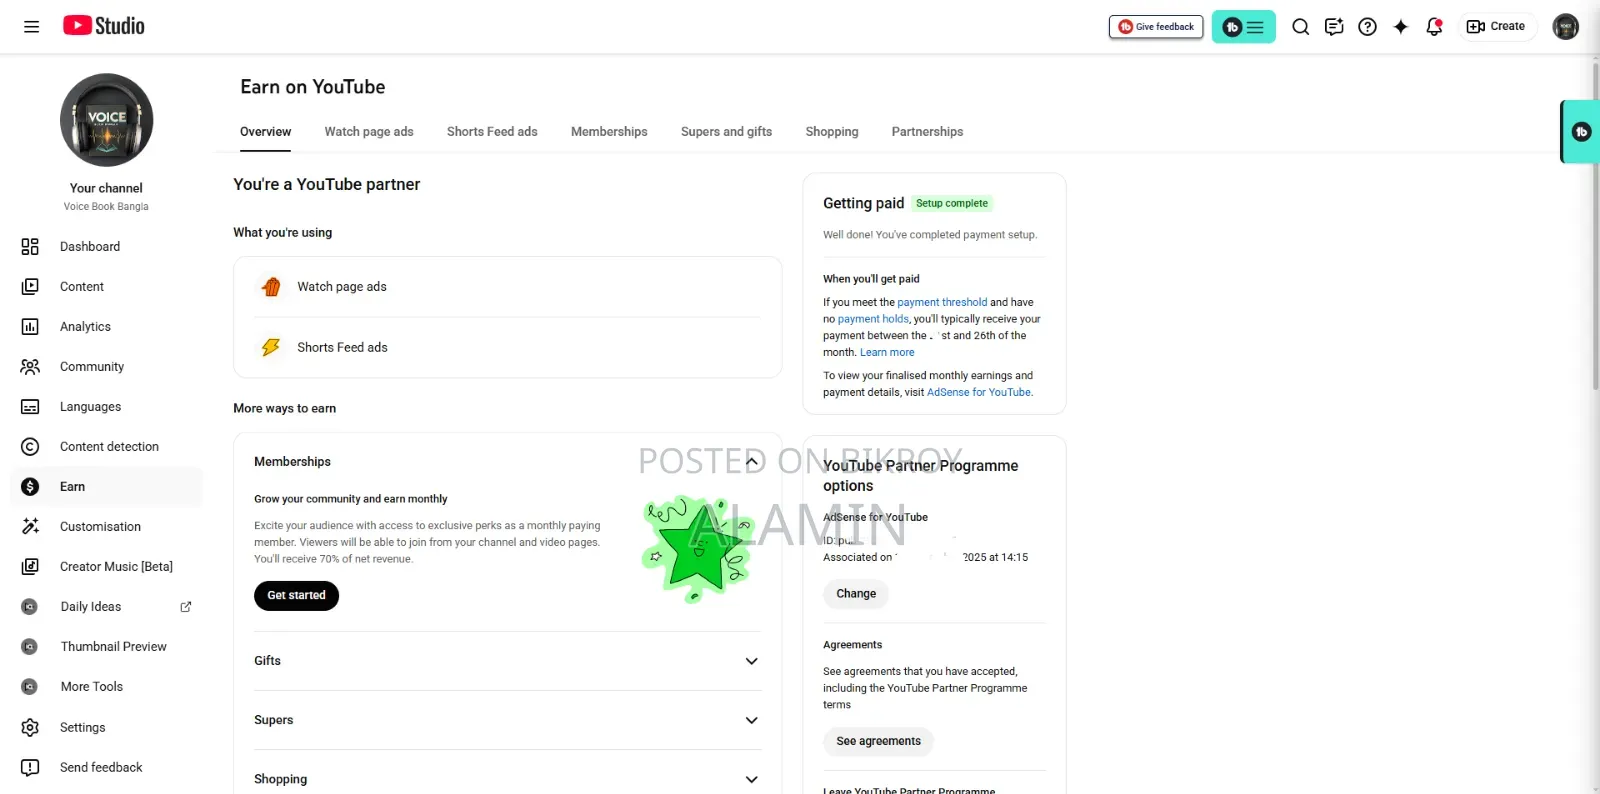Click the See agreements button
Viewport: 1600px width, 794px height.
pyautogui.click(x=878, y=741)
